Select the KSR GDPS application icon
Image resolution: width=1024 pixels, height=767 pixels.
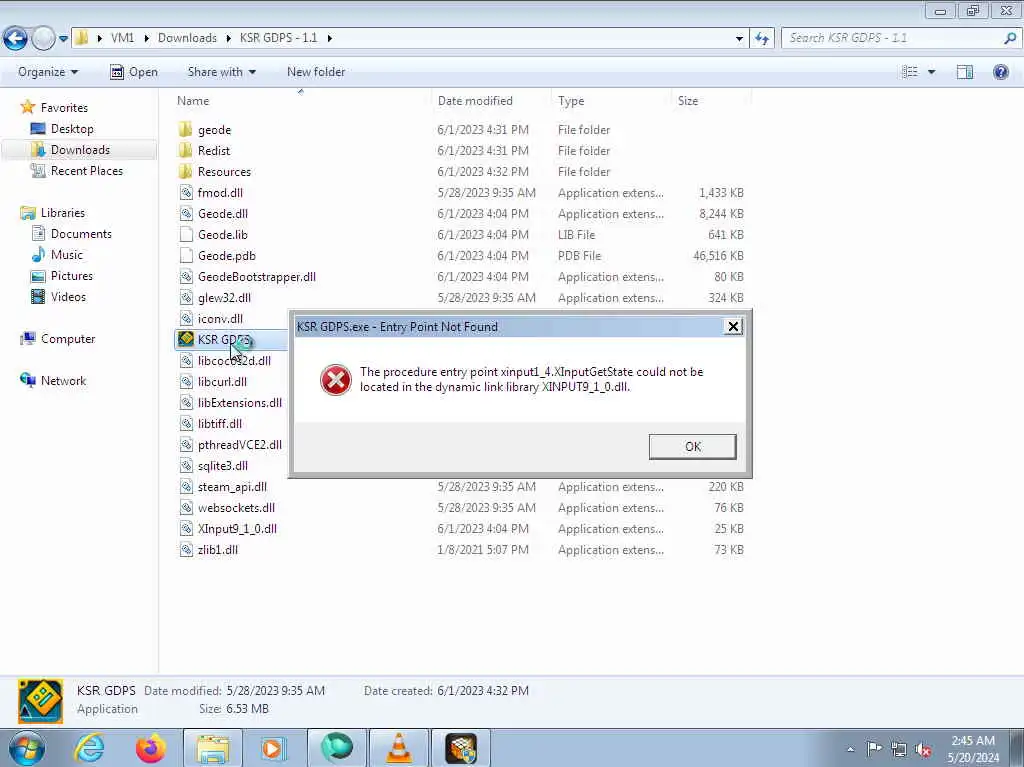186,338
